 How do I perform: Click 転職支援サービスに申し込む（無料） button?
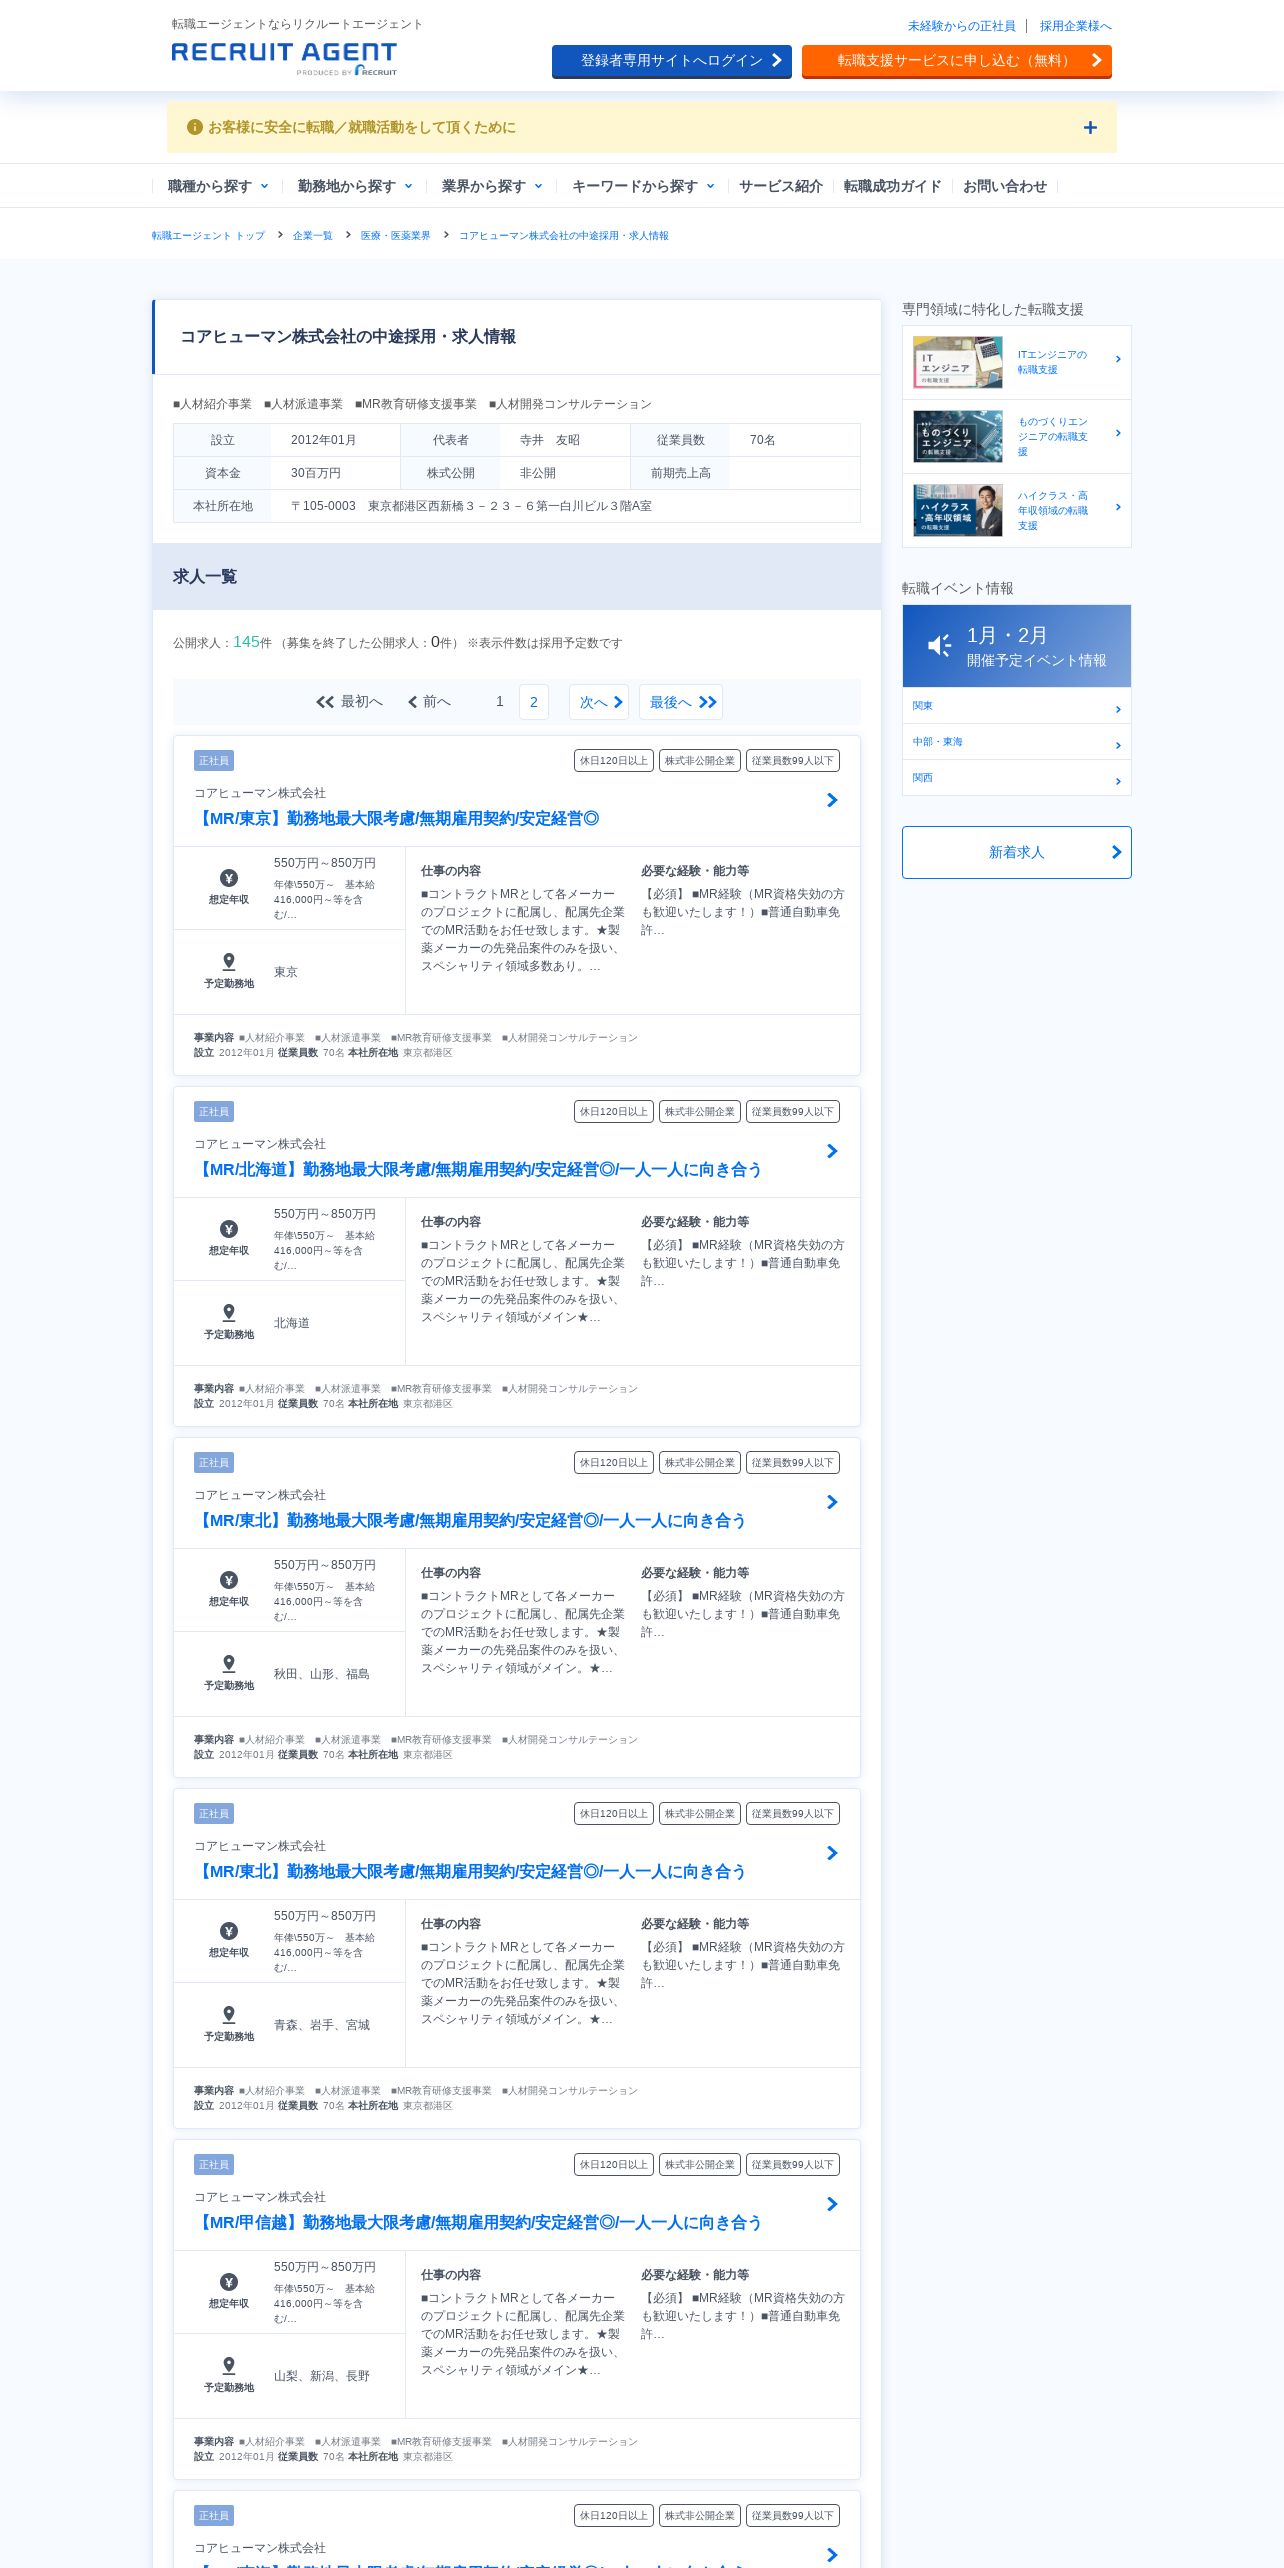pos(957,61)
